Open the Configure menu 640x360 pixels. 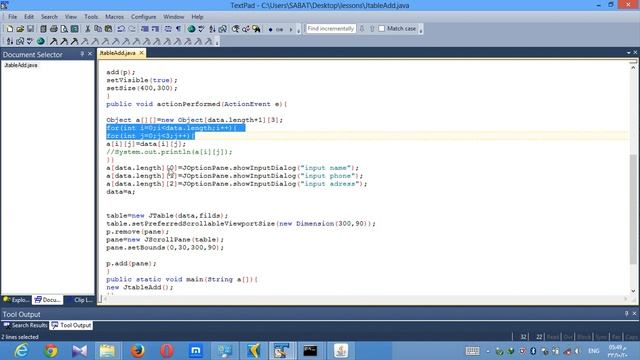pyautogui.click(x=143, y=17)
